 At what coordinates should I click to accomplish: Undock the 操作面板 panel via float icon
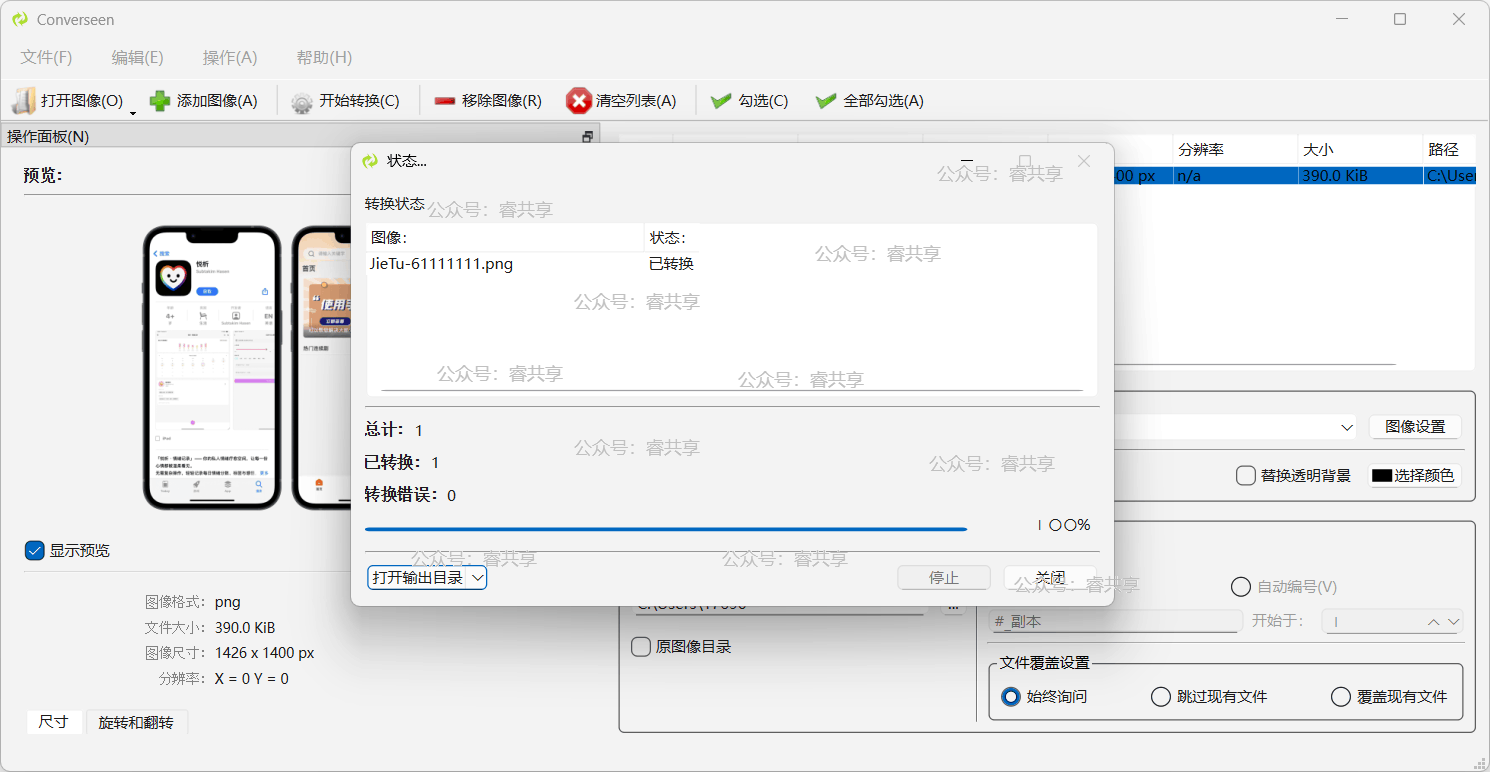pos(588,137)
